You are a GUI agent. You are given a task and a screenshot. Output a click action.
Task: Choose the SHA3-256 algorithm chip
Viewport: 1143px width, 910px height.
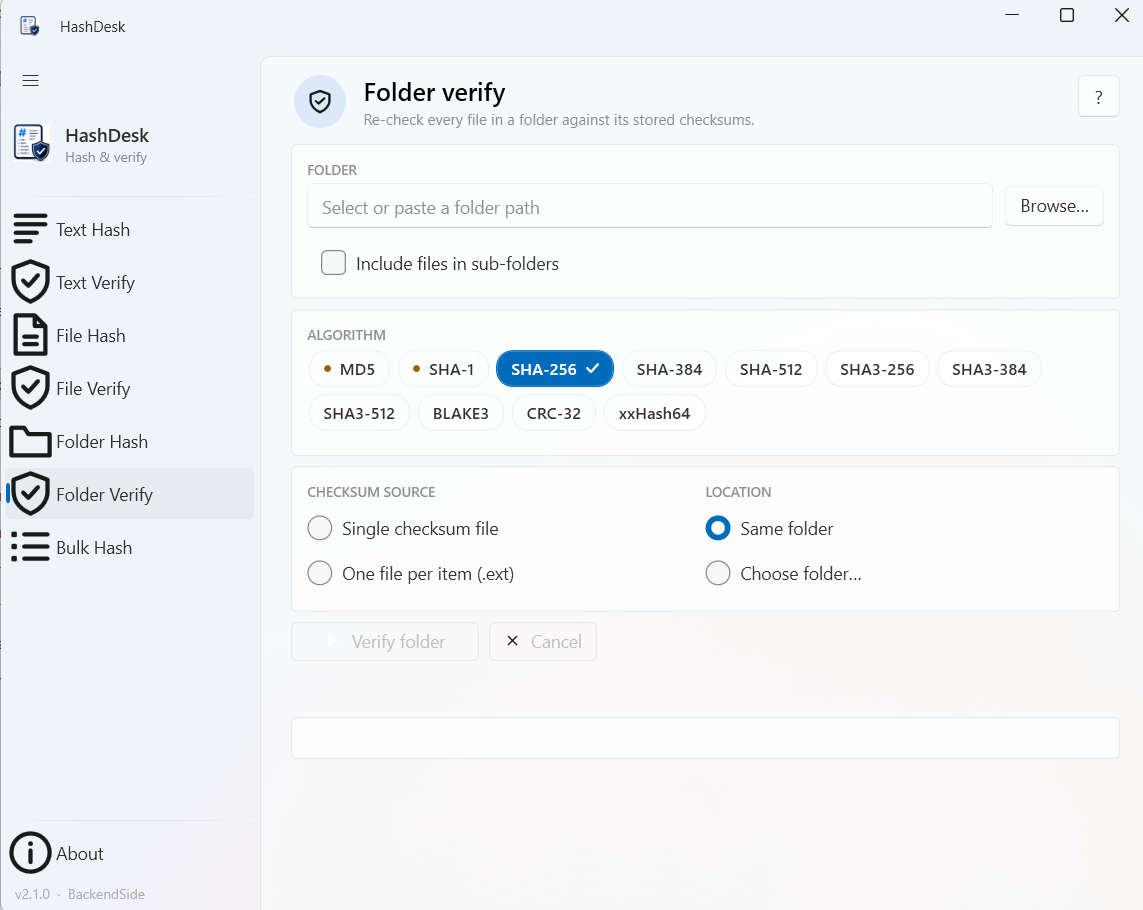point(877,369)
